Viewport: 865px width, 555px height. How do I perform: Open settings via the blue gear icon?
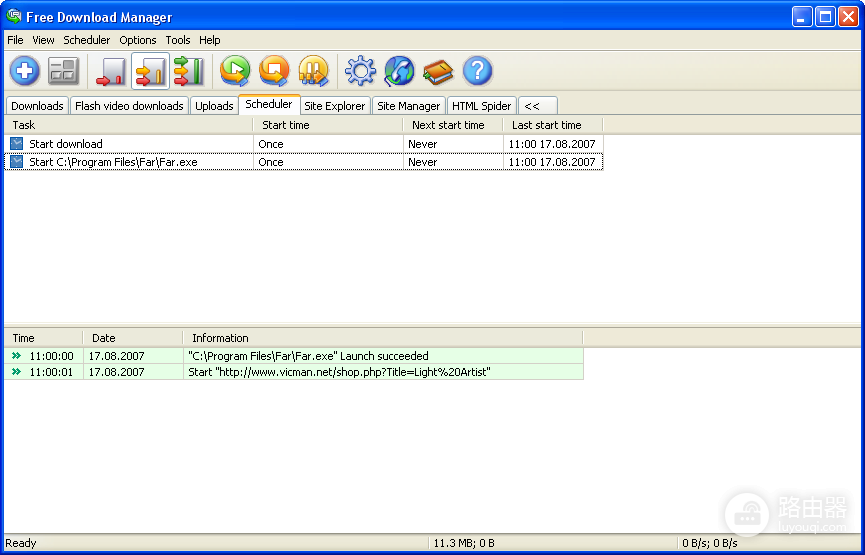pos(360,71)
